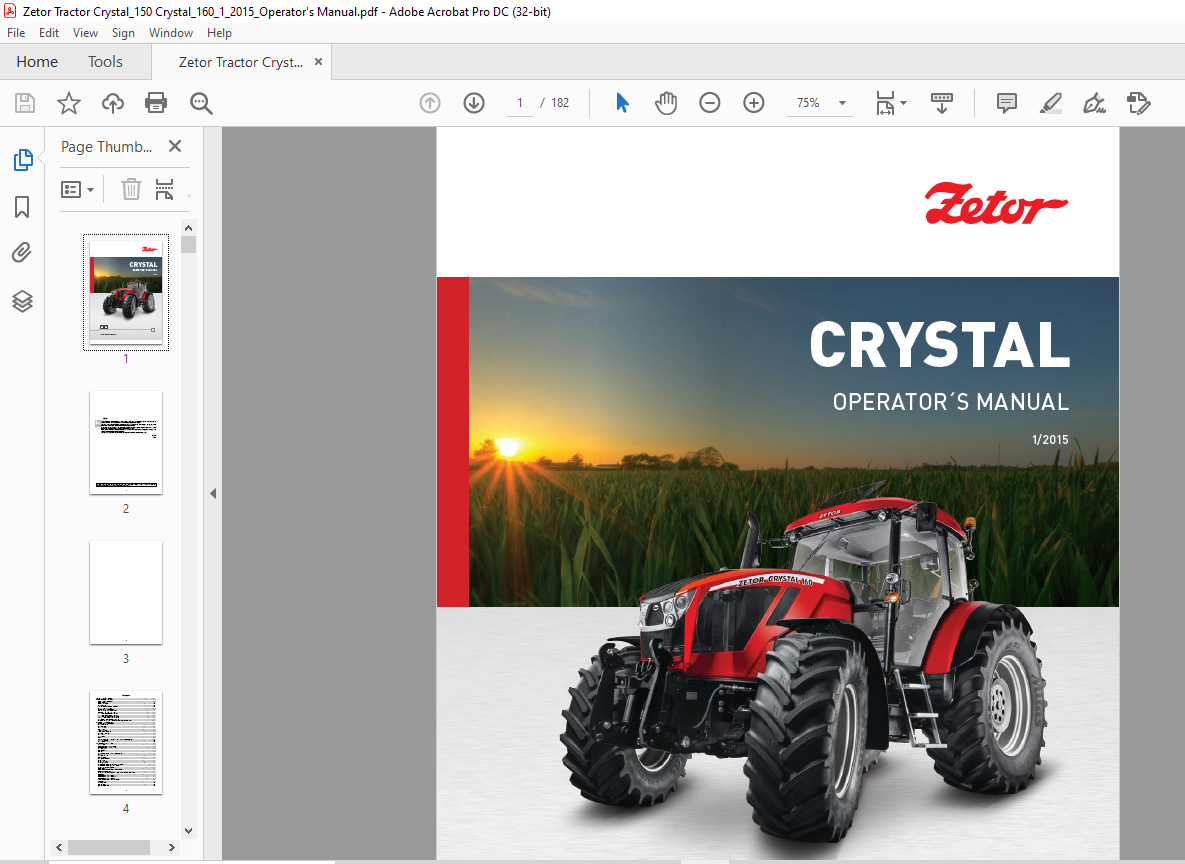Click the page number input field
This screenshot has width=1185, height=864.
coord(520,103)
